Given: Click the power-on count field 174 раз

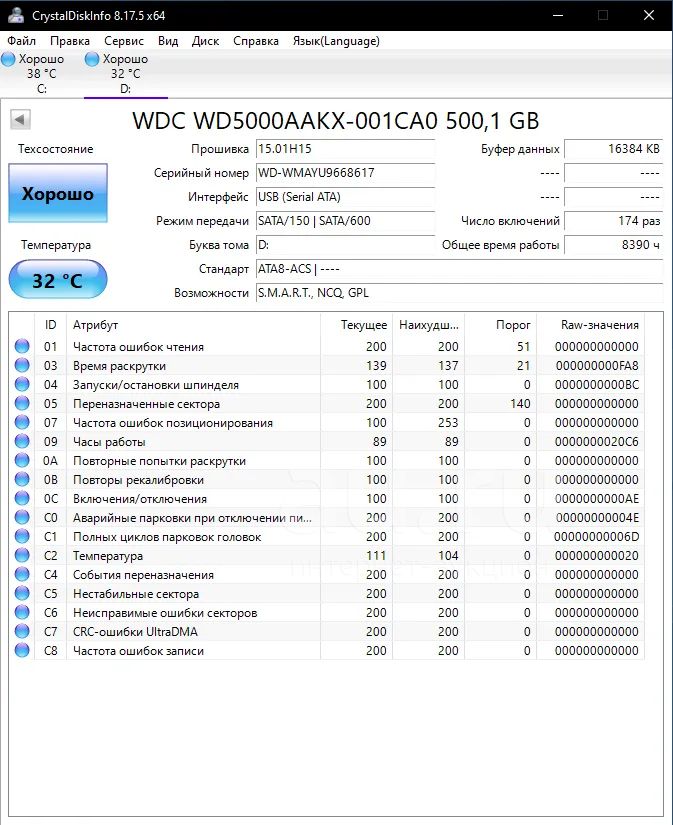Looking at the screenshot, I should click(x=613, y=221).
